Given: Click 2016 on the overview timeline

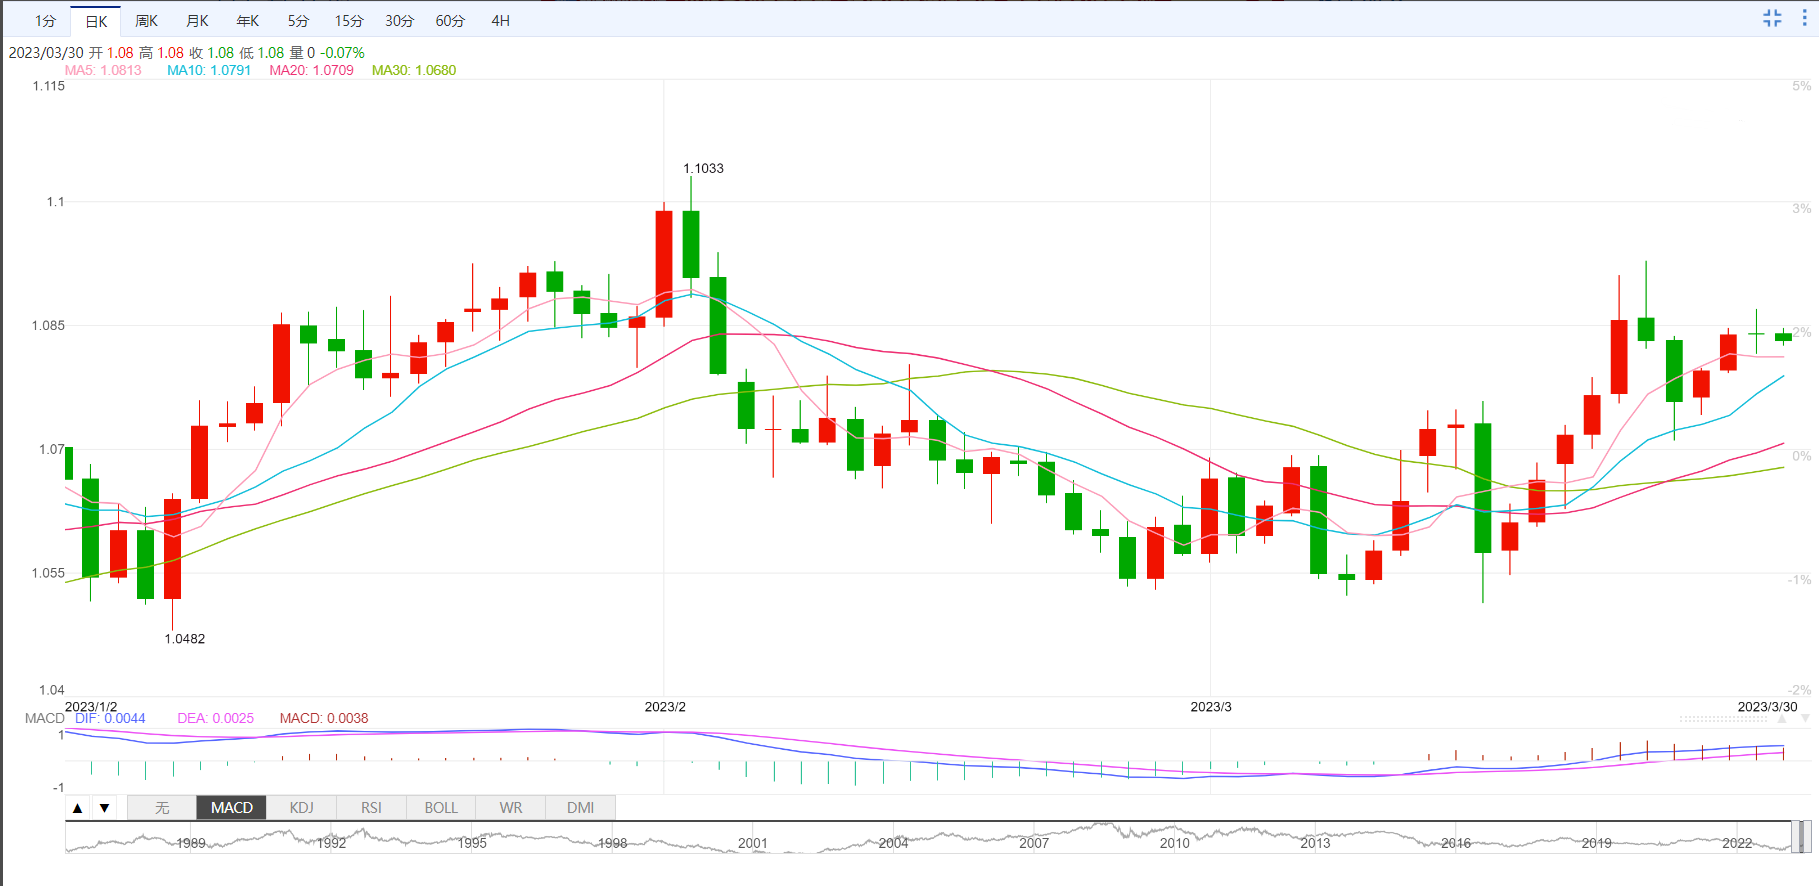Looking at the screenshot, I should coord(1456,843).
